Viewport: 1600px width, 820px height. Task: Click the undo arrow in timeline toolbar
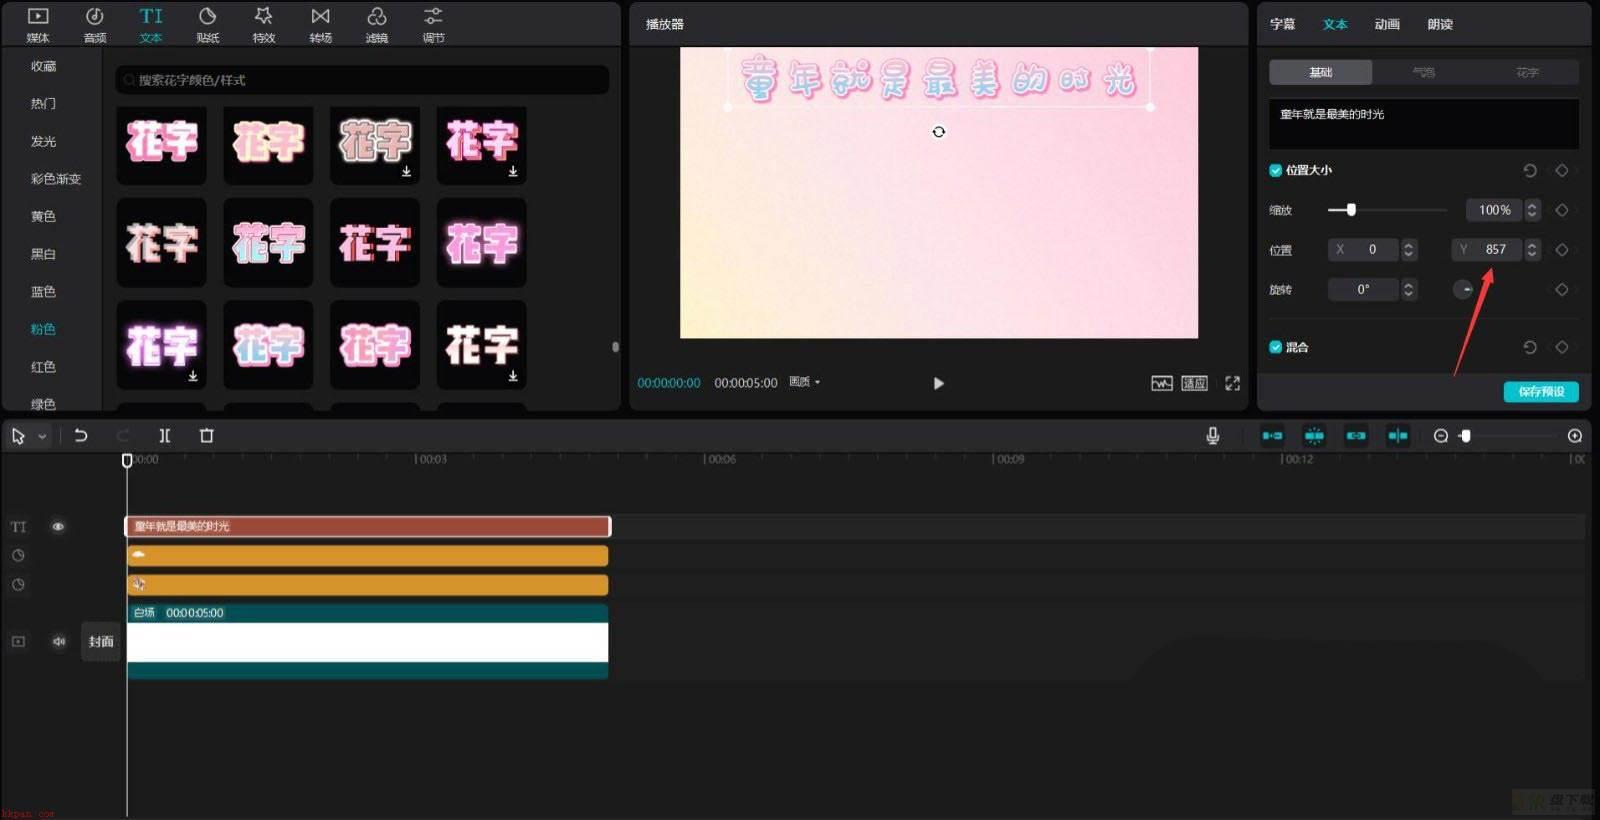(81, 436)
